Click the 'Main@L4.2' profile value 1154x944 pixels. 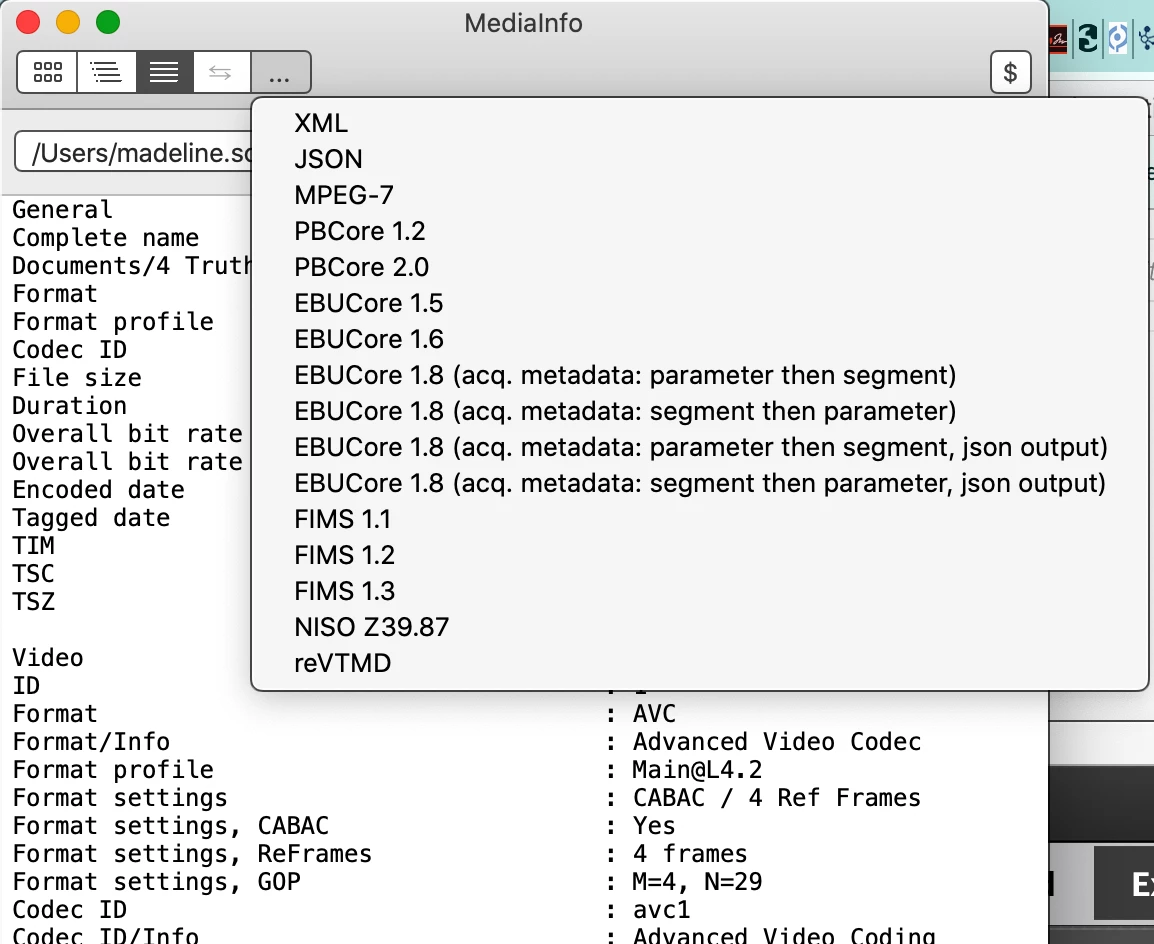pos(697,770)
